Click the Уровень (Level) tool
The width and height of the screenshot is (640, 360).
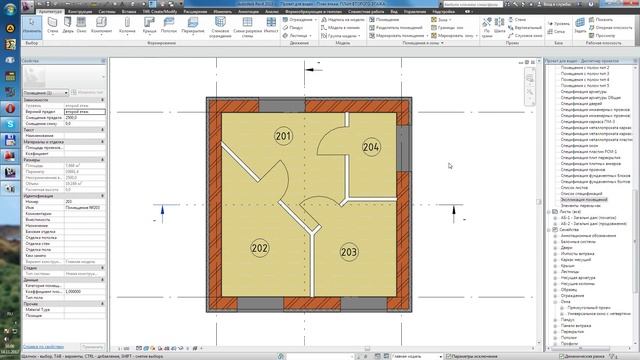click(x=558, y=24)
